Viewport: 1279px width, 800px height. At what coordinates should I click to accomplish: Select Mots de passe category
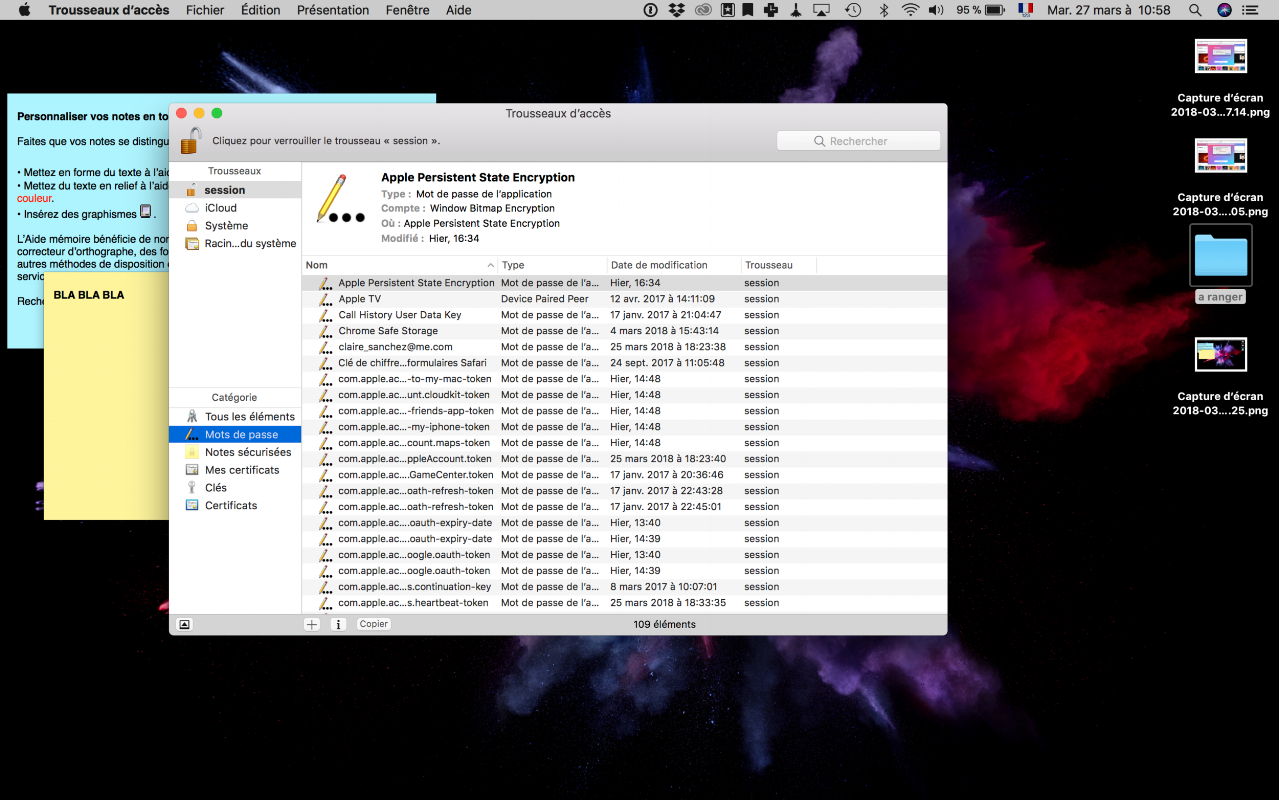pos(235,435)
